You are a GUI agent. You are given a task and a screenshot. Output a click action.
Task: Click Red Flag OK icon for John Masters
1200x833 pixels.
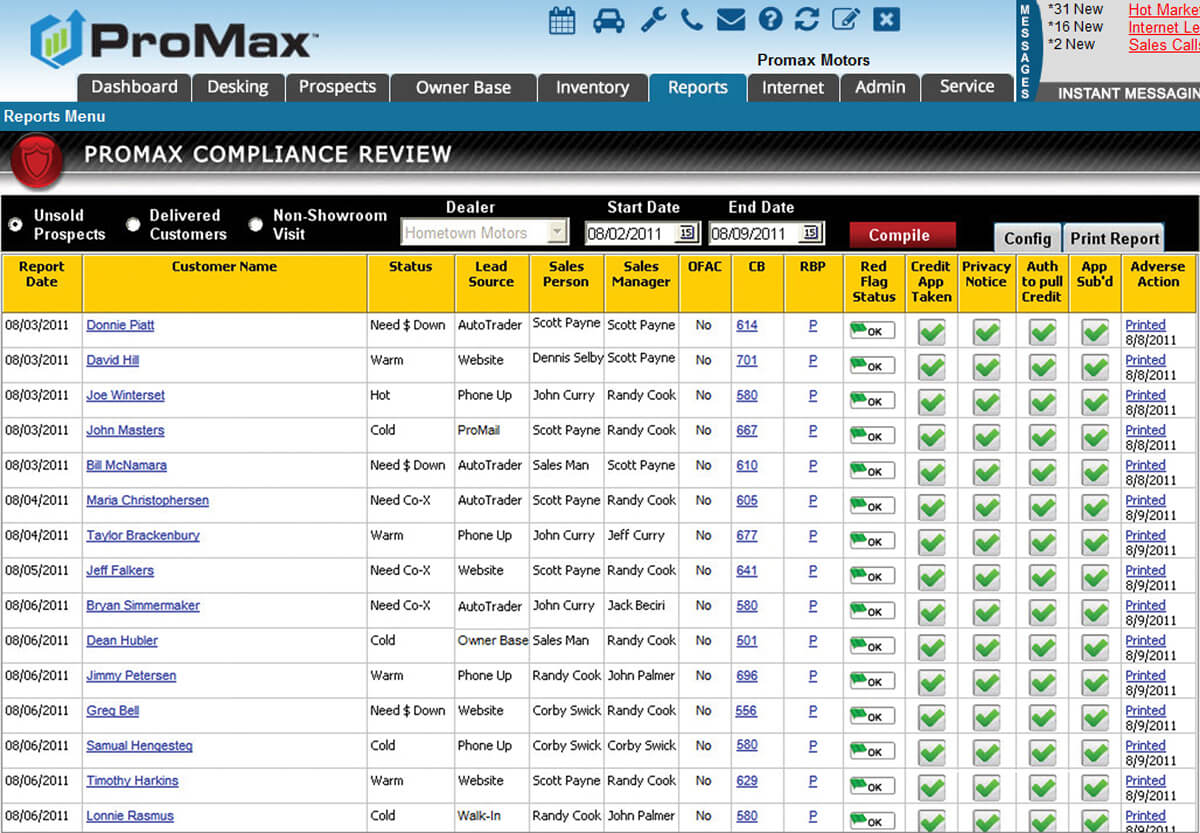[x=872, y=436]
